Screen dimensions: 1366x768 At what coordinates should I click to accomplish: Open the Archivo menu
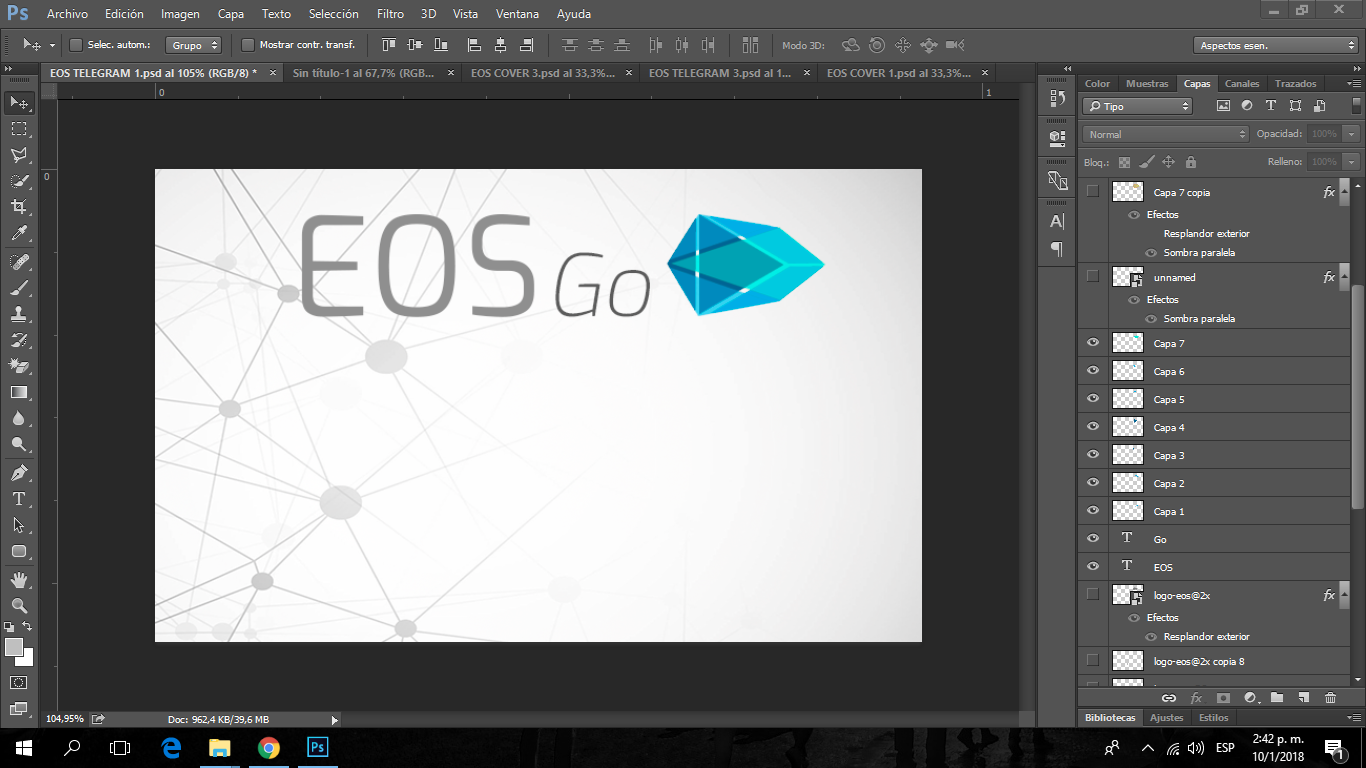pyautogui.click(x=67, y=14)
